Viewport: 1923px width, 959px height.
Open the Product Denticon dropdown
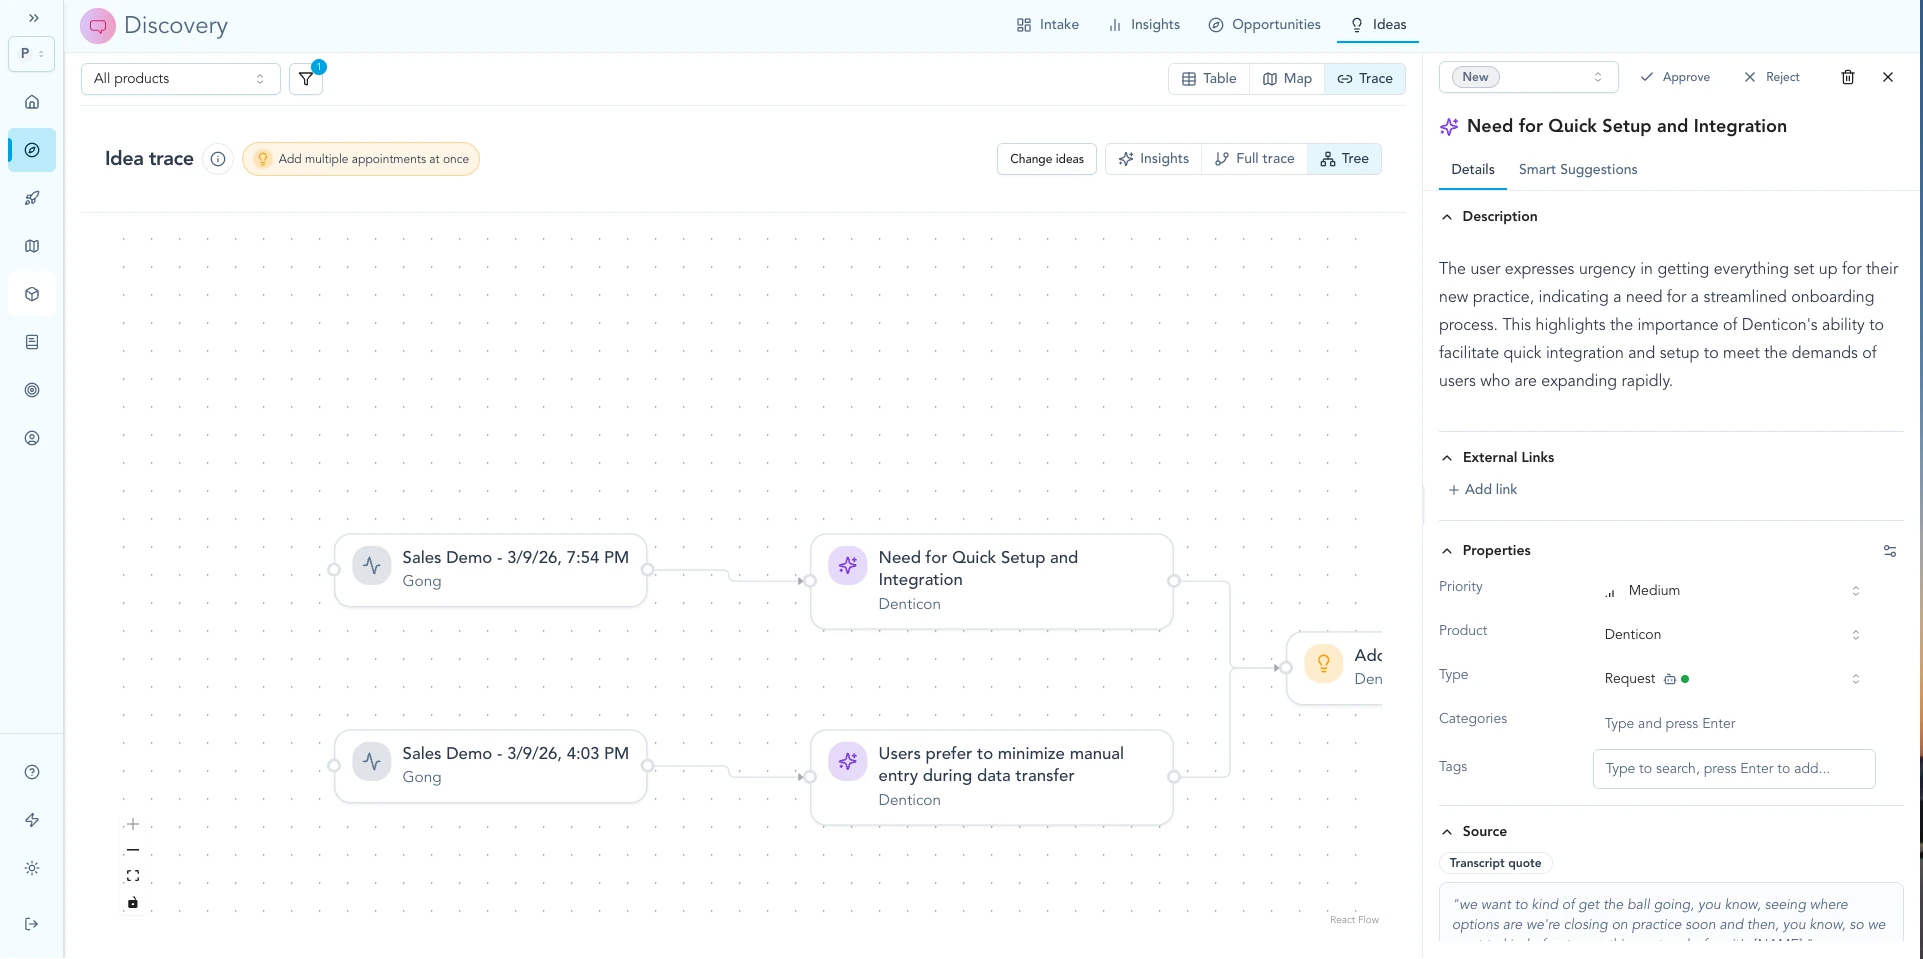1733,635
